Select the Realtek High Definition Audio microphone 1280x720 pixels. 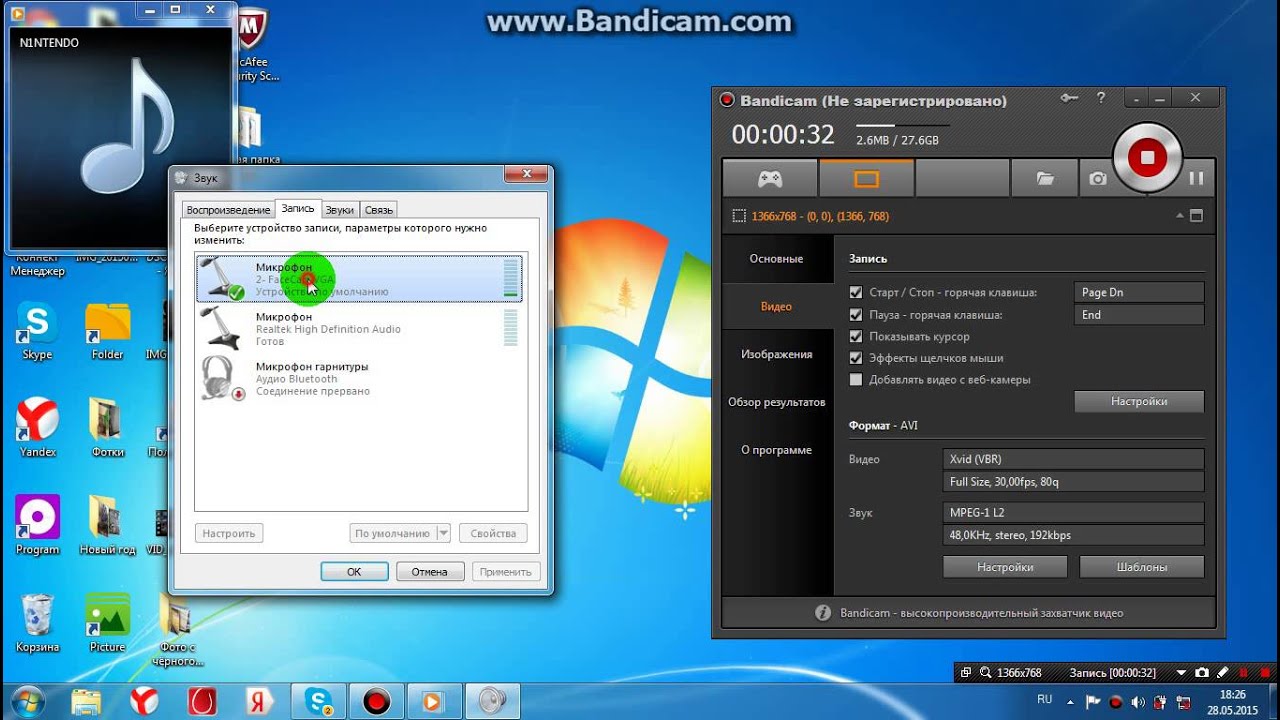(359, 328)
